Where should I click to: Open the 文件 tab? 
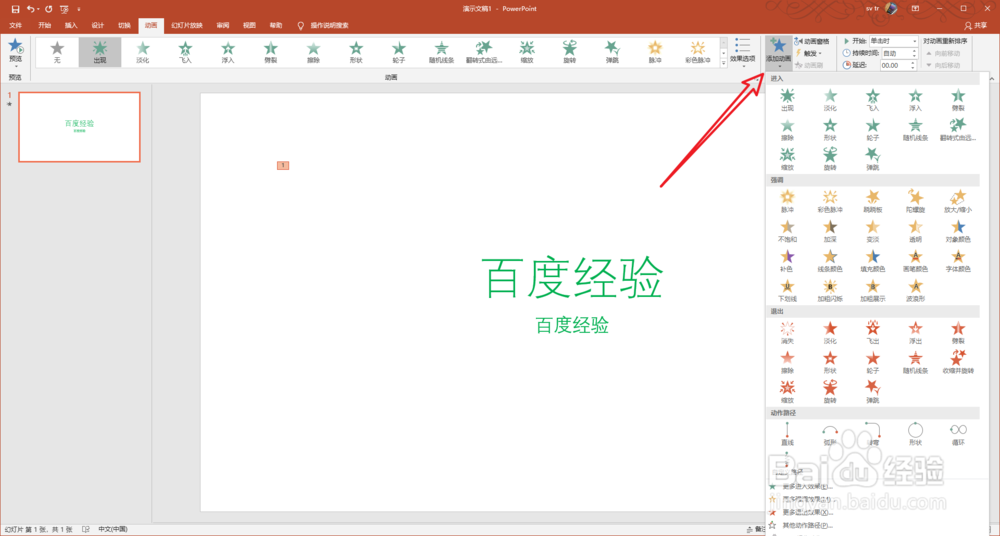15,26
